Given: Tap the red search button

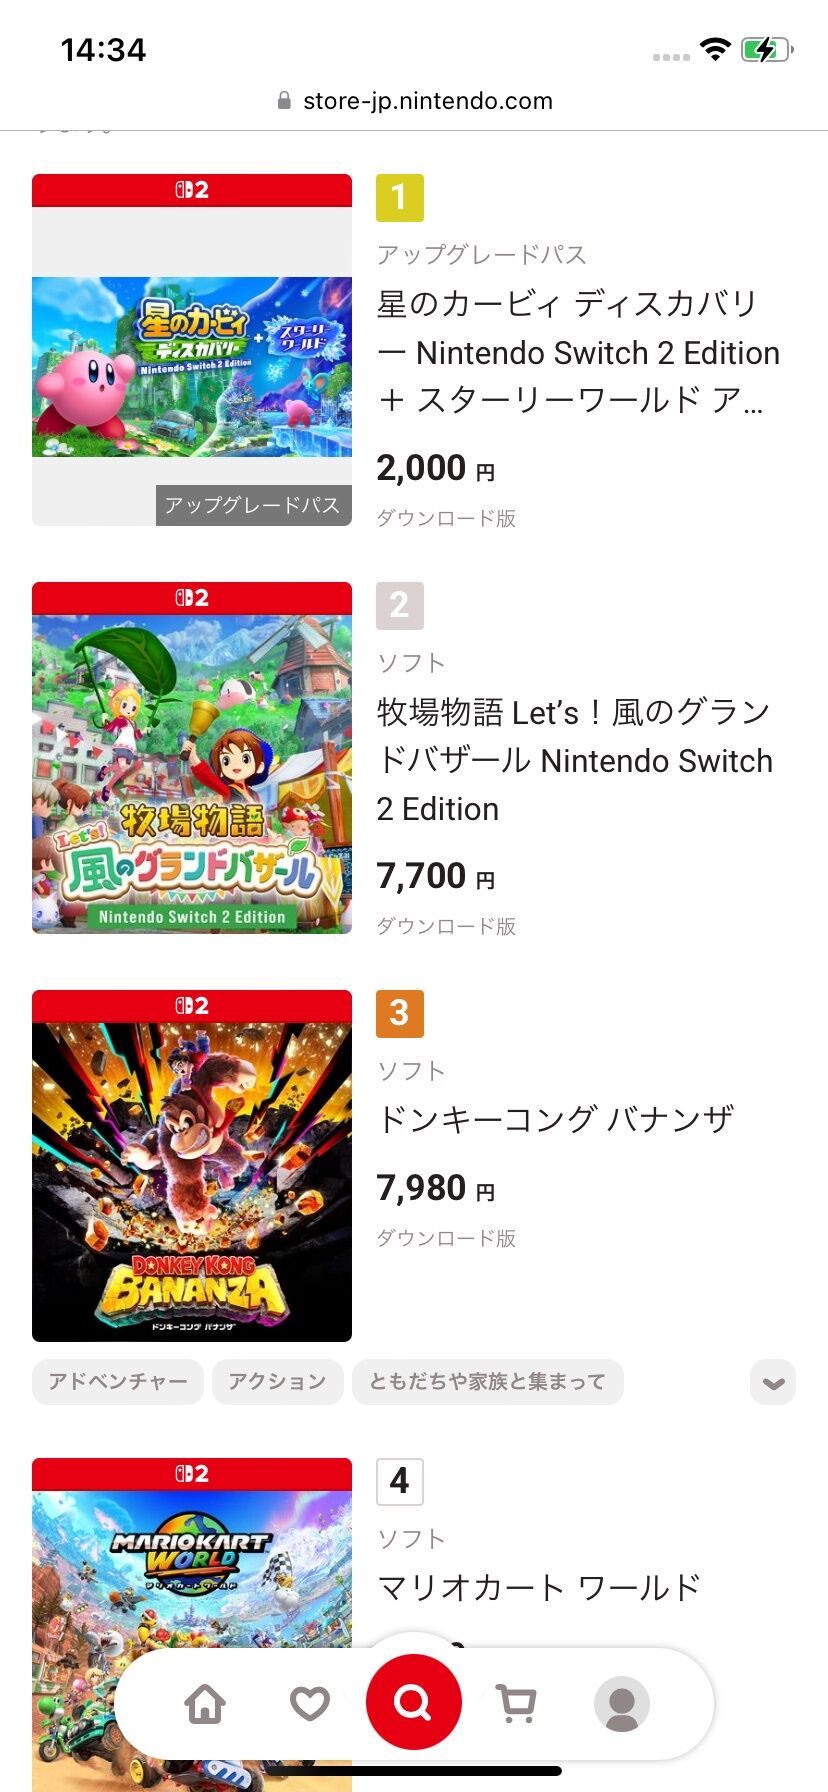Looking at the screenshot, I should coord(413,1701).
